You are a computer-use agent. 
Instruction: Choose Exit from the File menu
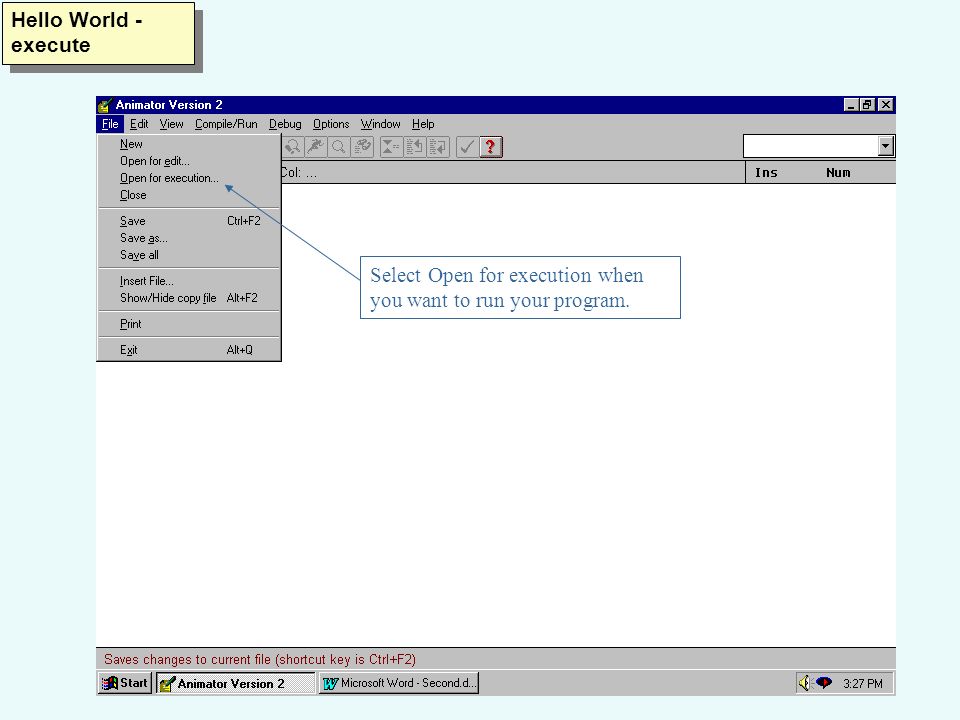189,350
